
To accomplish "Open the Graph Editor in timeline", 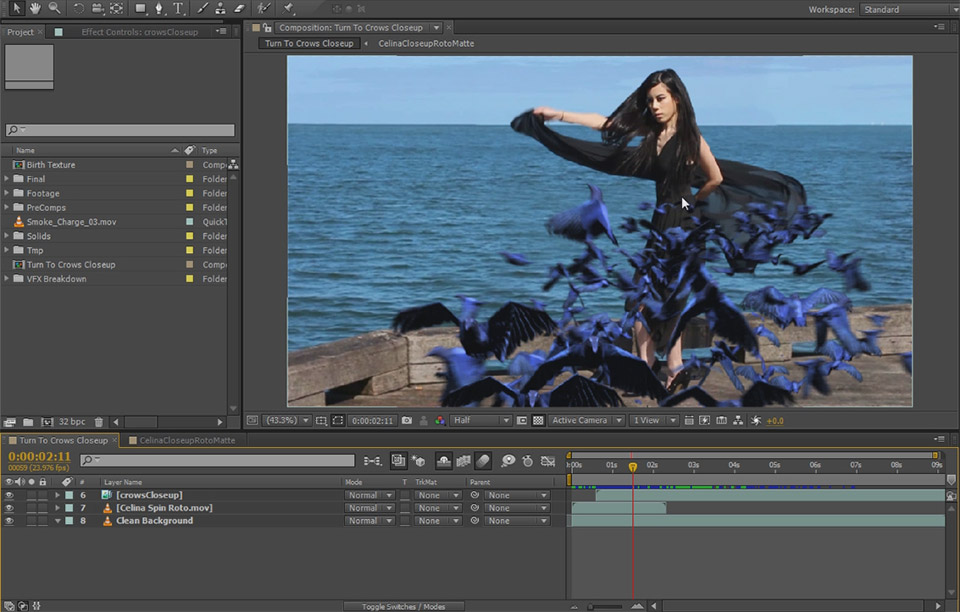I will pos(548,461).
